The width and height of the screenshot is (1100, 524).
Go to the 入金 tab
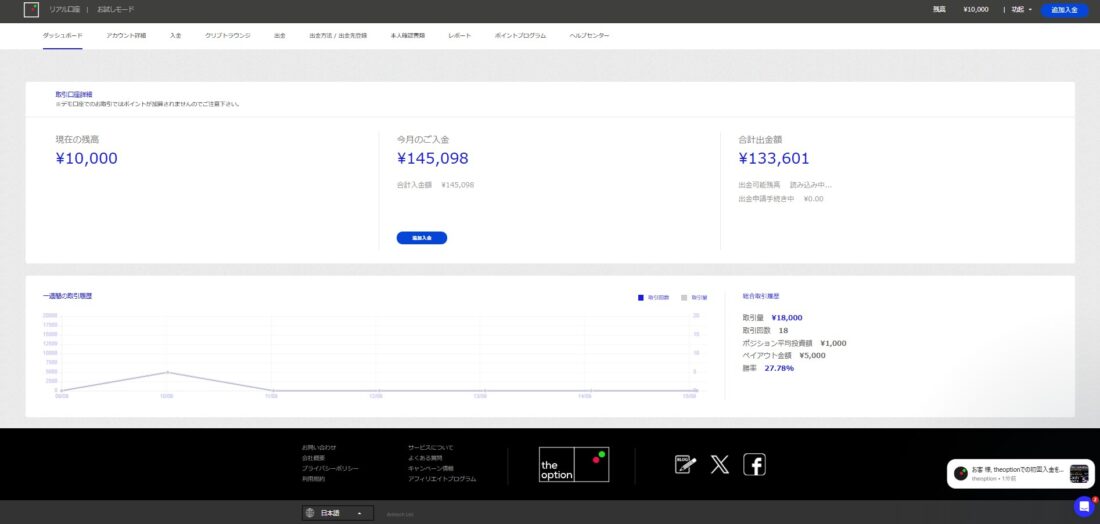pyautogui.click(x=175, y=35)
